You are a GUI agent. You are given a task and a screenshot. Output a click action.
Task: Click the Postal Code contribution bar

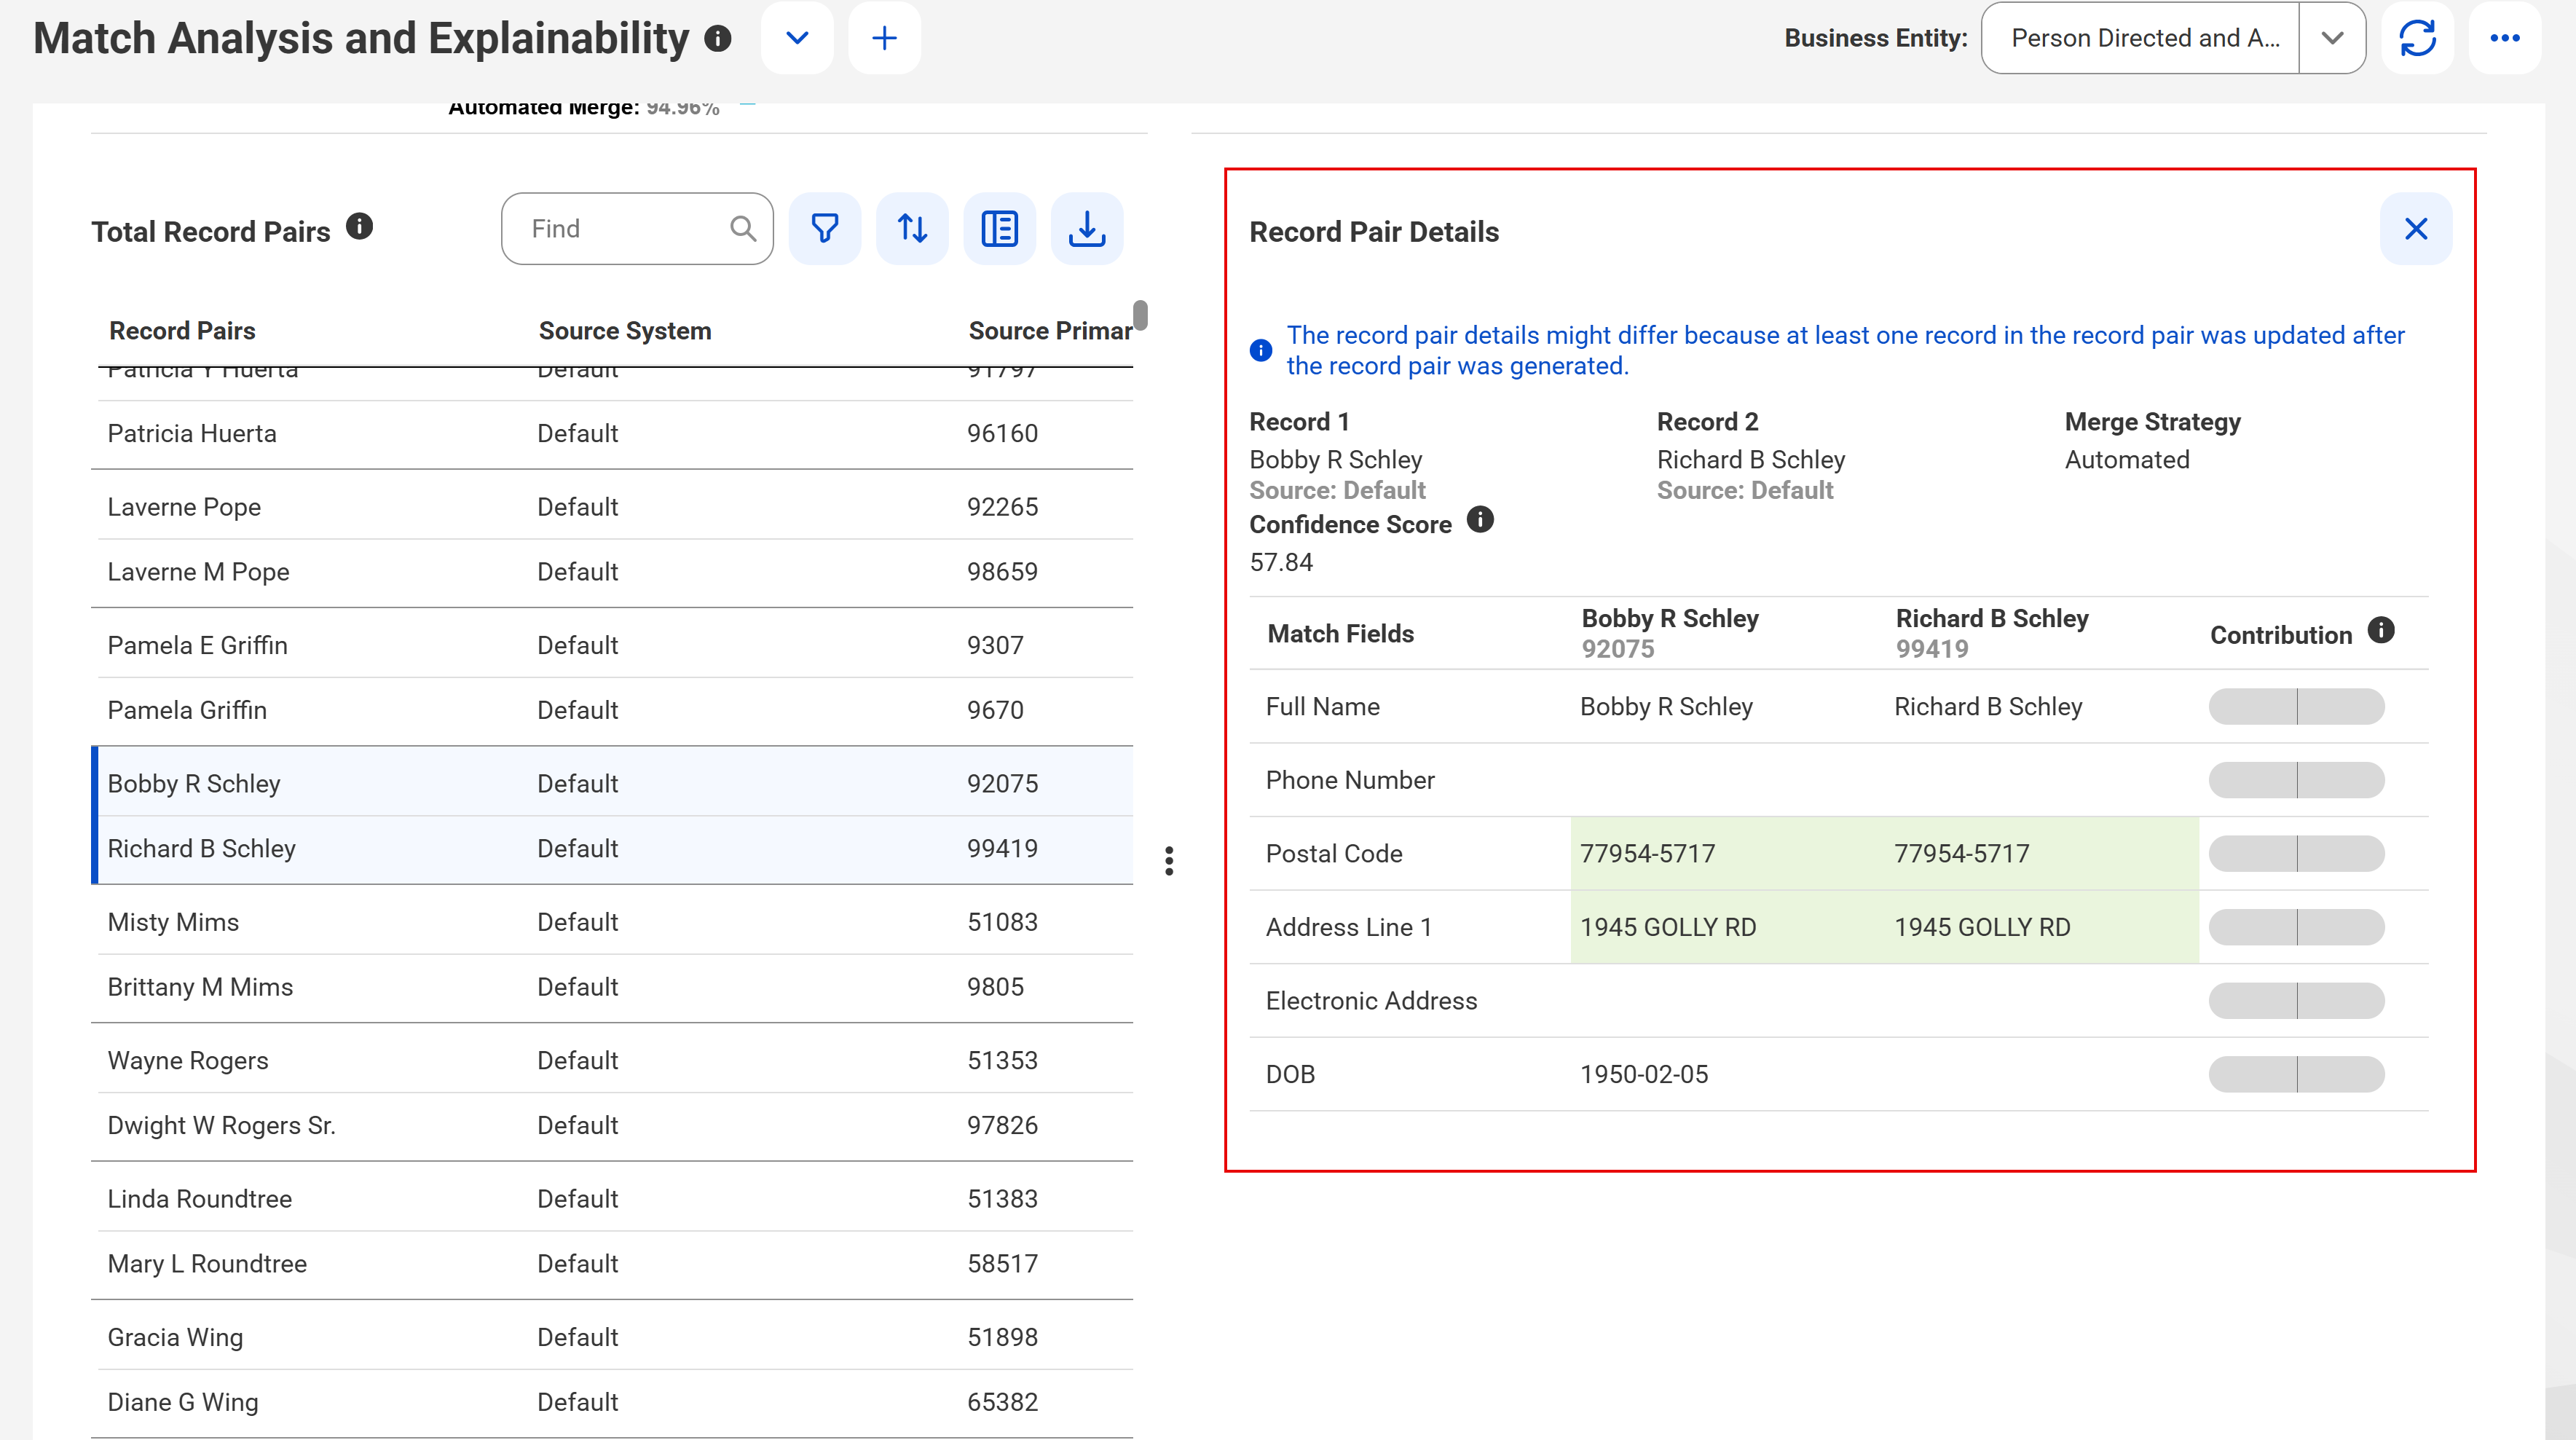click(x=2296, y=854)
